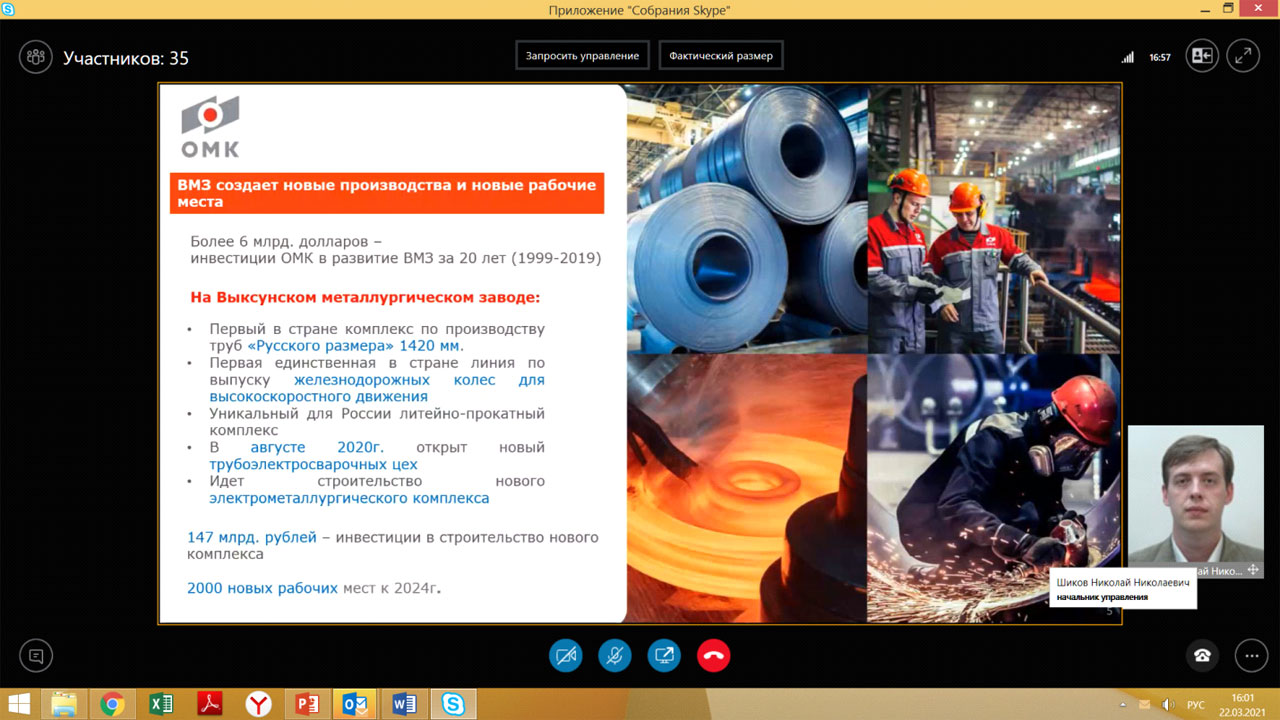Open call controls phone icon
The height and width of the screenshot is (720, 1280).
1202,656
